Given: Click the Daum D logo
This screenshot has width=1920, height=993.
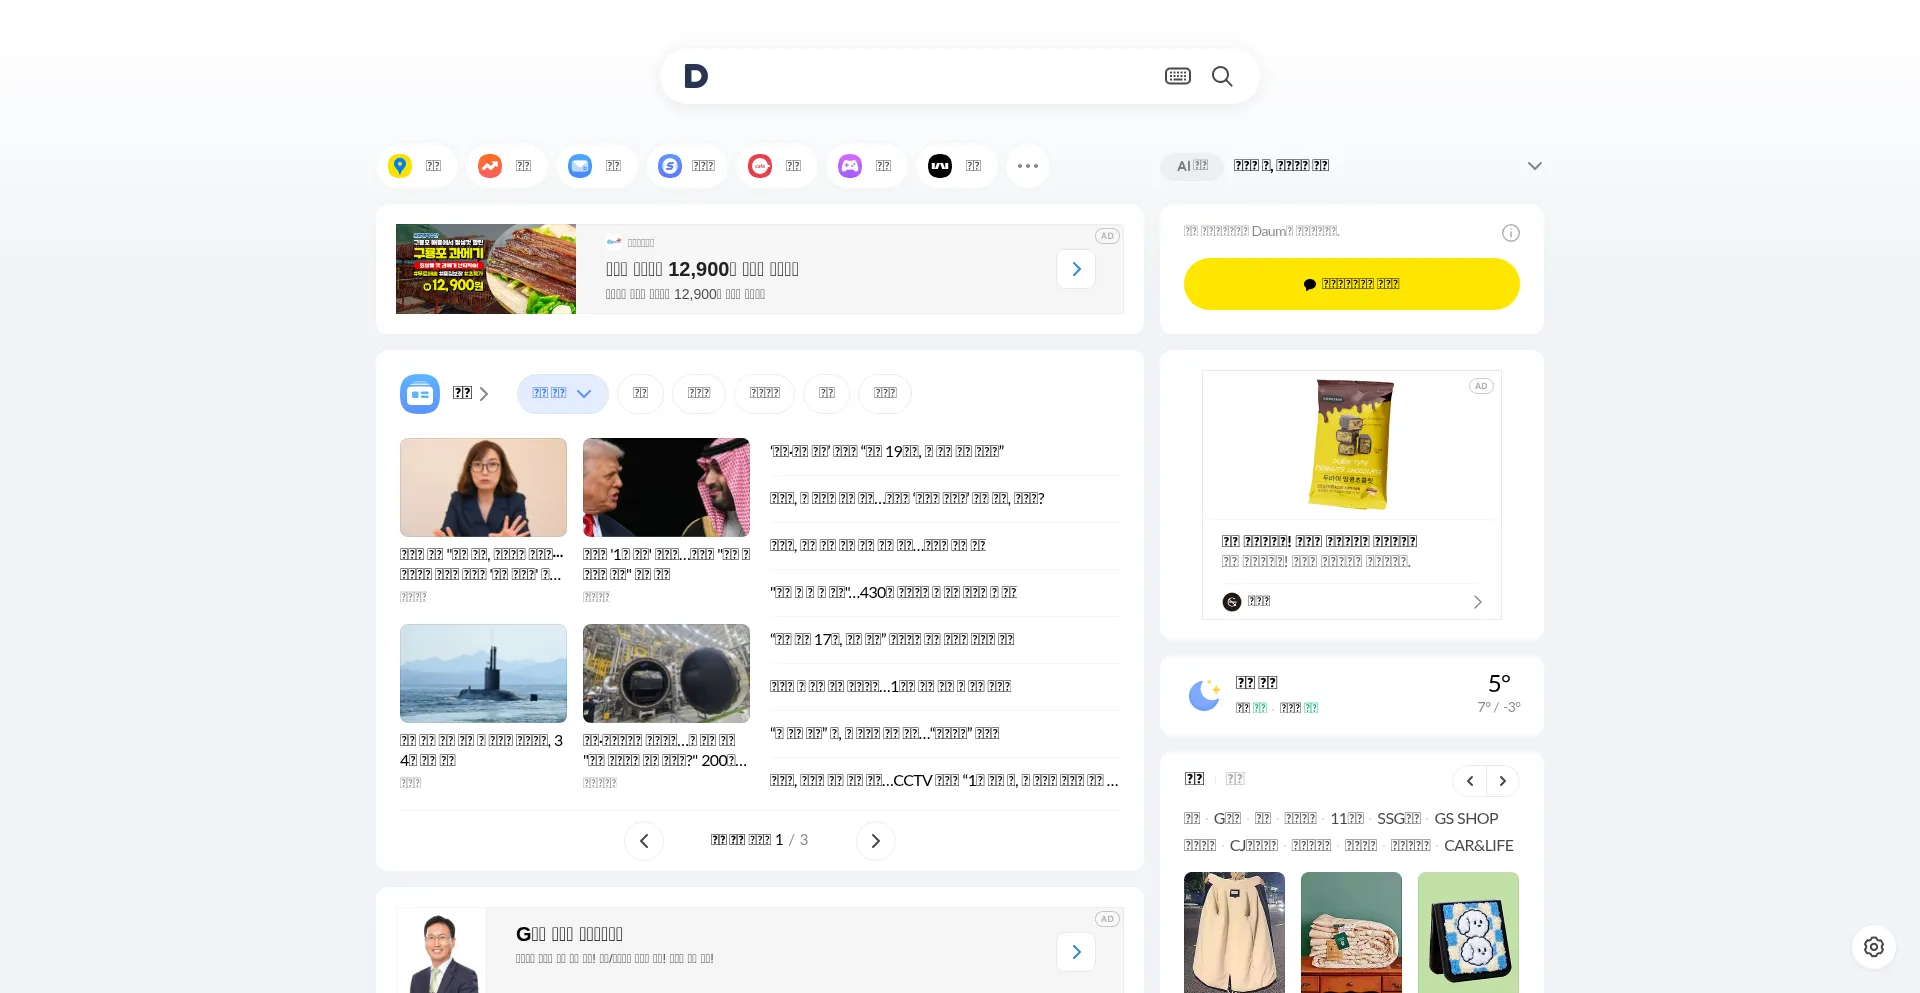Looking at the screenshot, I should pos(696,76).
